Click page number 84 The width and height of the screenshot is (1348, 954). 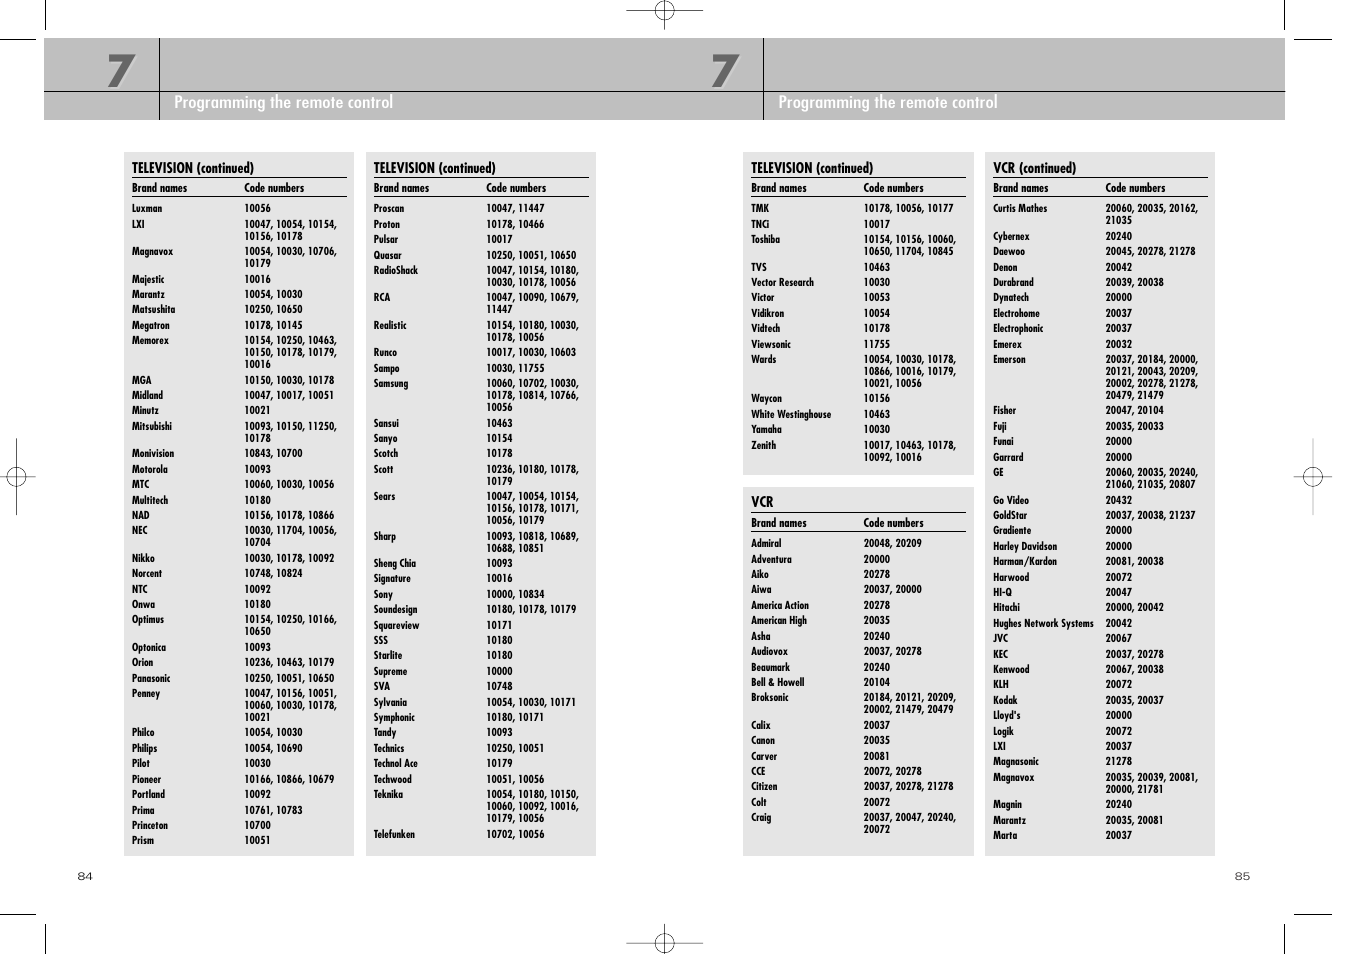85,877
